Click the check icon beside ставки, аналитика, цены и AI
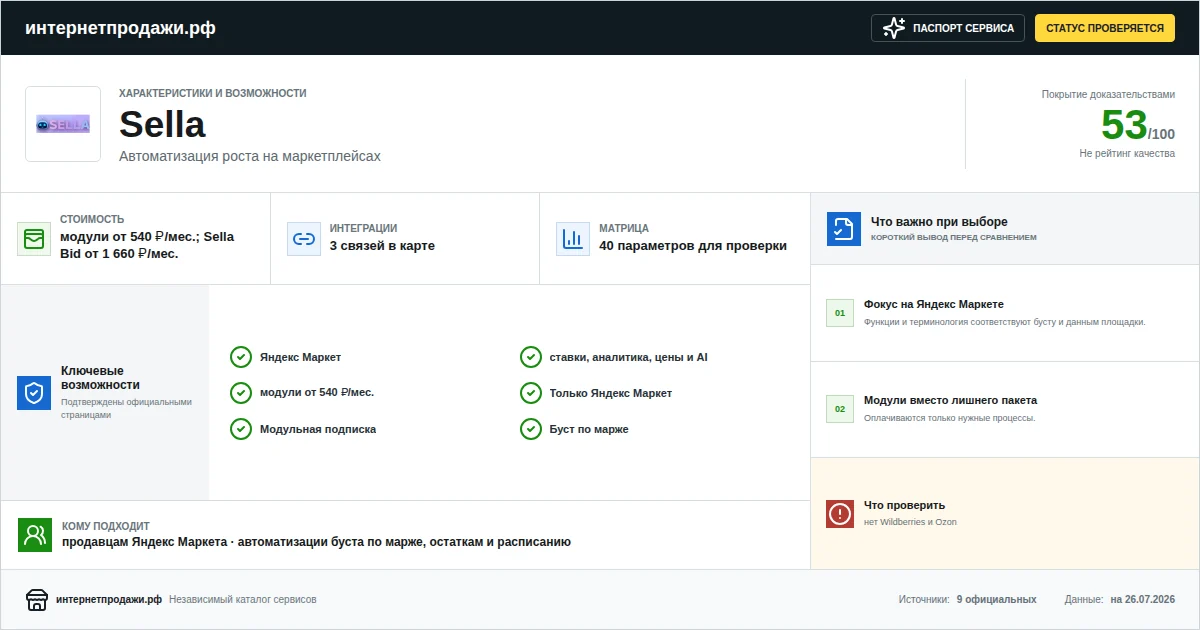The image size is (1200, 630). [531, 357]
